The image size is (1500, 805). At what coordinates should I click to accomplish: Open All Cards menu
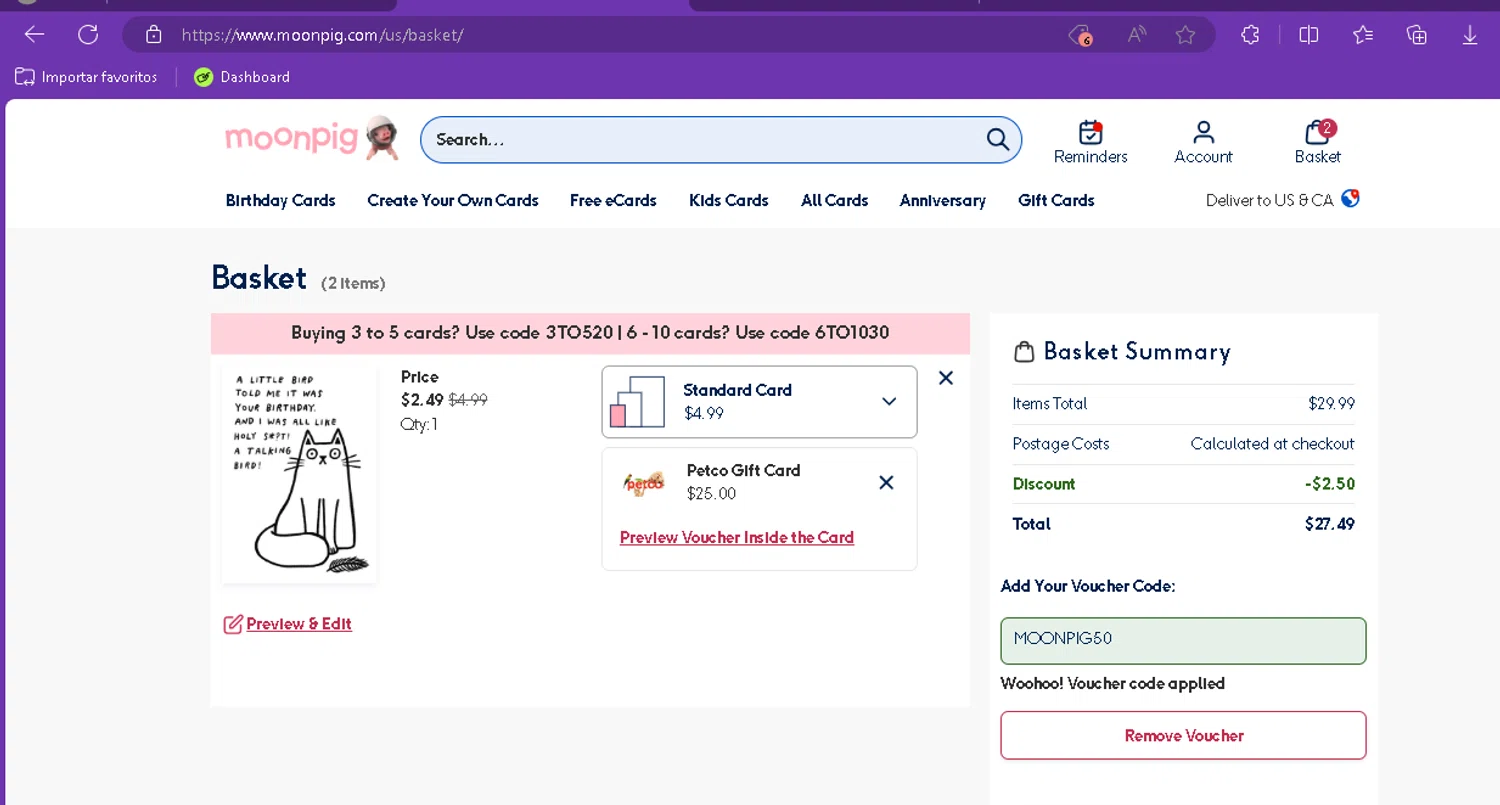[x=834, y=200]
